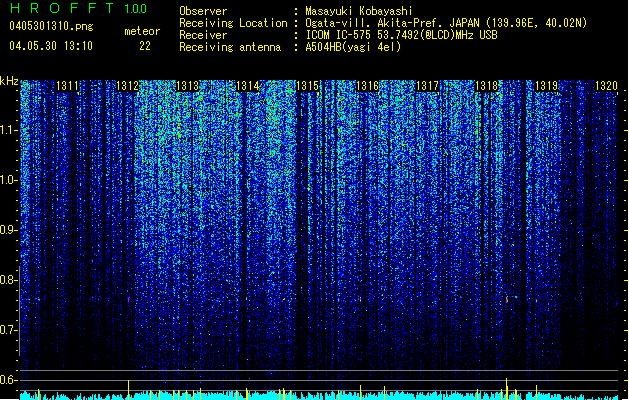
Task: Click the red meteor echo after 1318
Action: point(507,299)
